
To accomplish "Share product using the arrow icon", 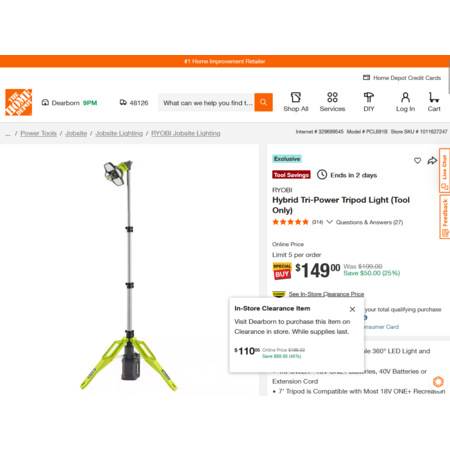I will coord(432,161).
